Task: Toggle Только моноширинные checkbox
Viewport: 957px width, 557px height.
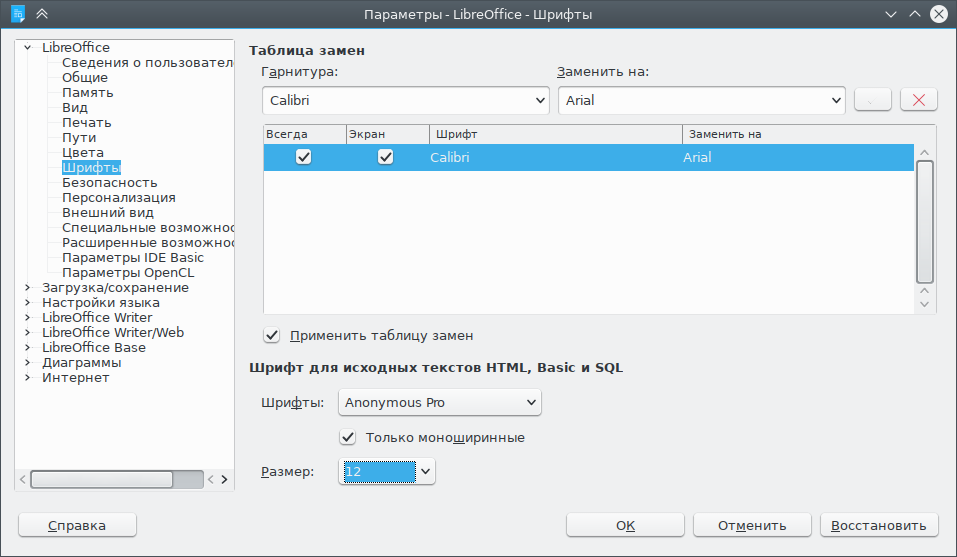Action: pyautogui.click(x=347, y=437)
